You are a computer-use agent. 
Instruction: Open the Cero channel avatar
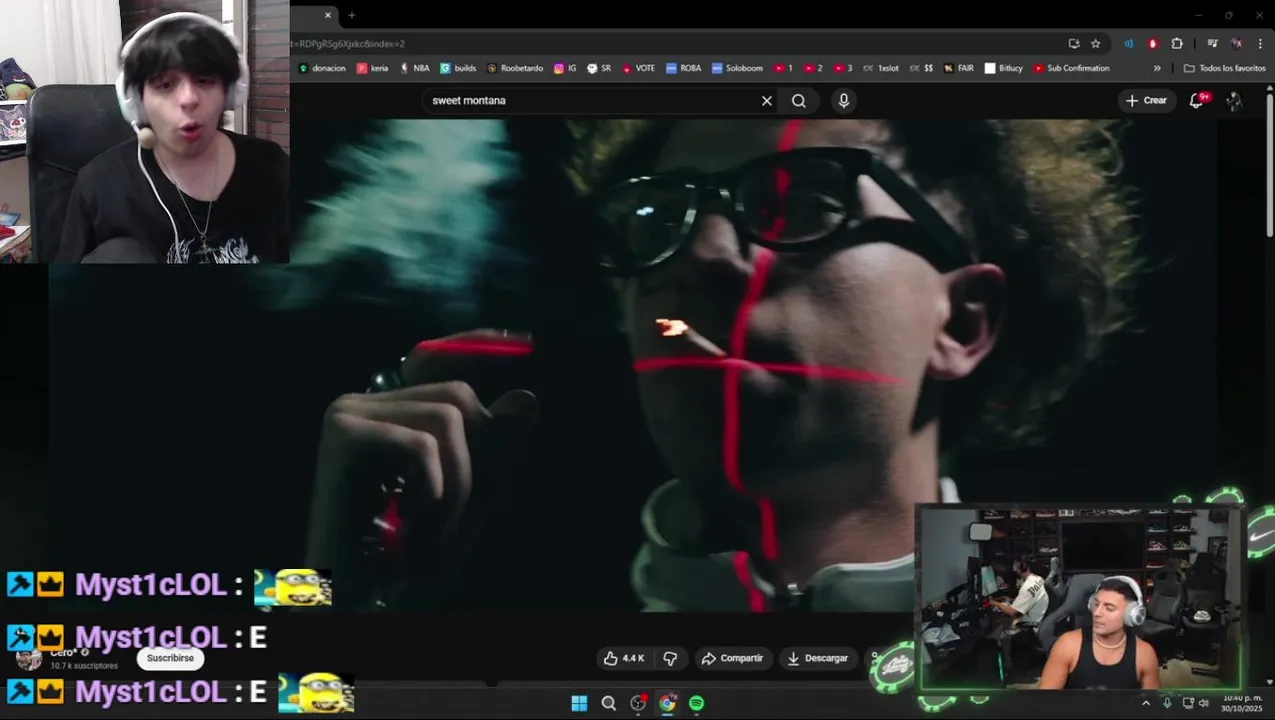tap(29, 658)
